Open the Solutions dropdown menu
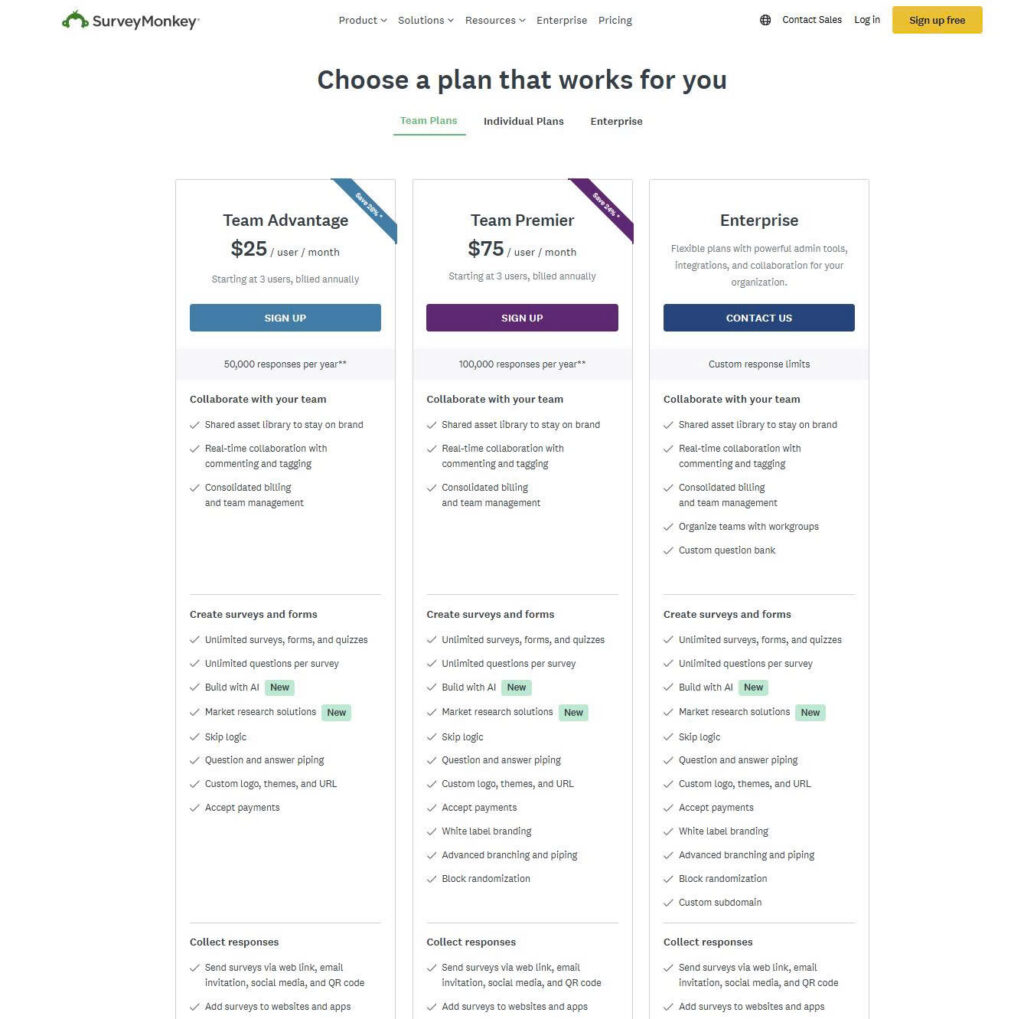 tap(424, 19)
